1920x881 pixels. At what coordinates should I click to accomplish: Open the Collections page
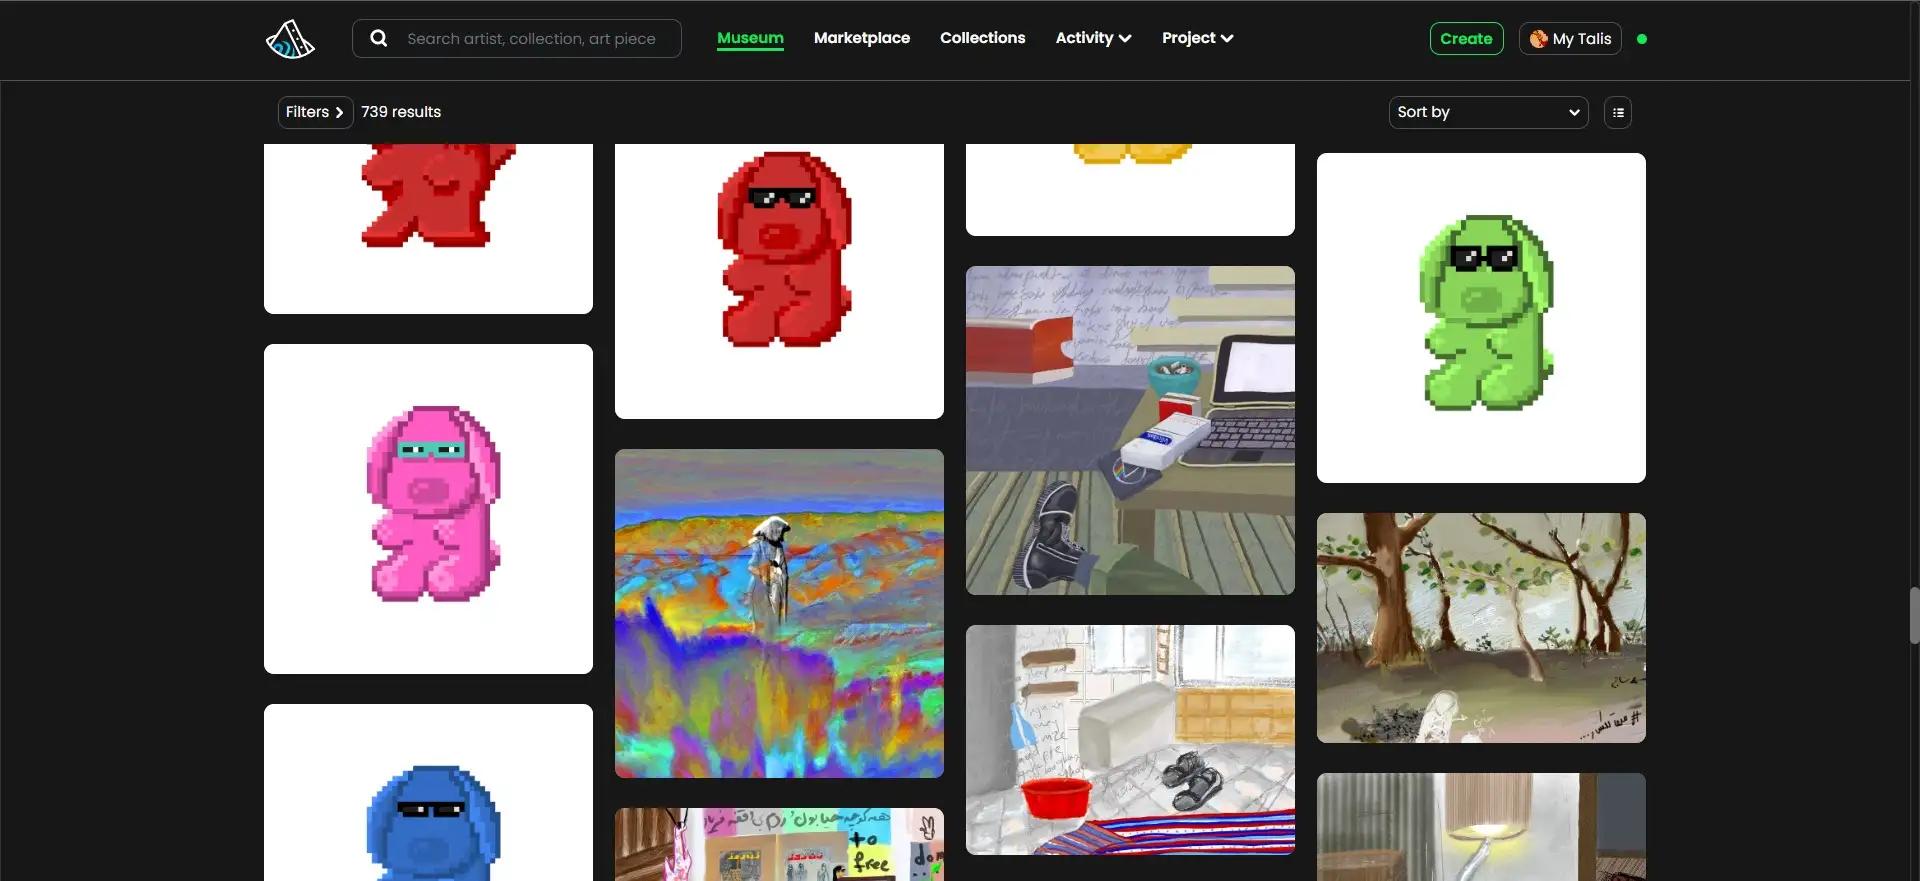[x=982, y=38]
